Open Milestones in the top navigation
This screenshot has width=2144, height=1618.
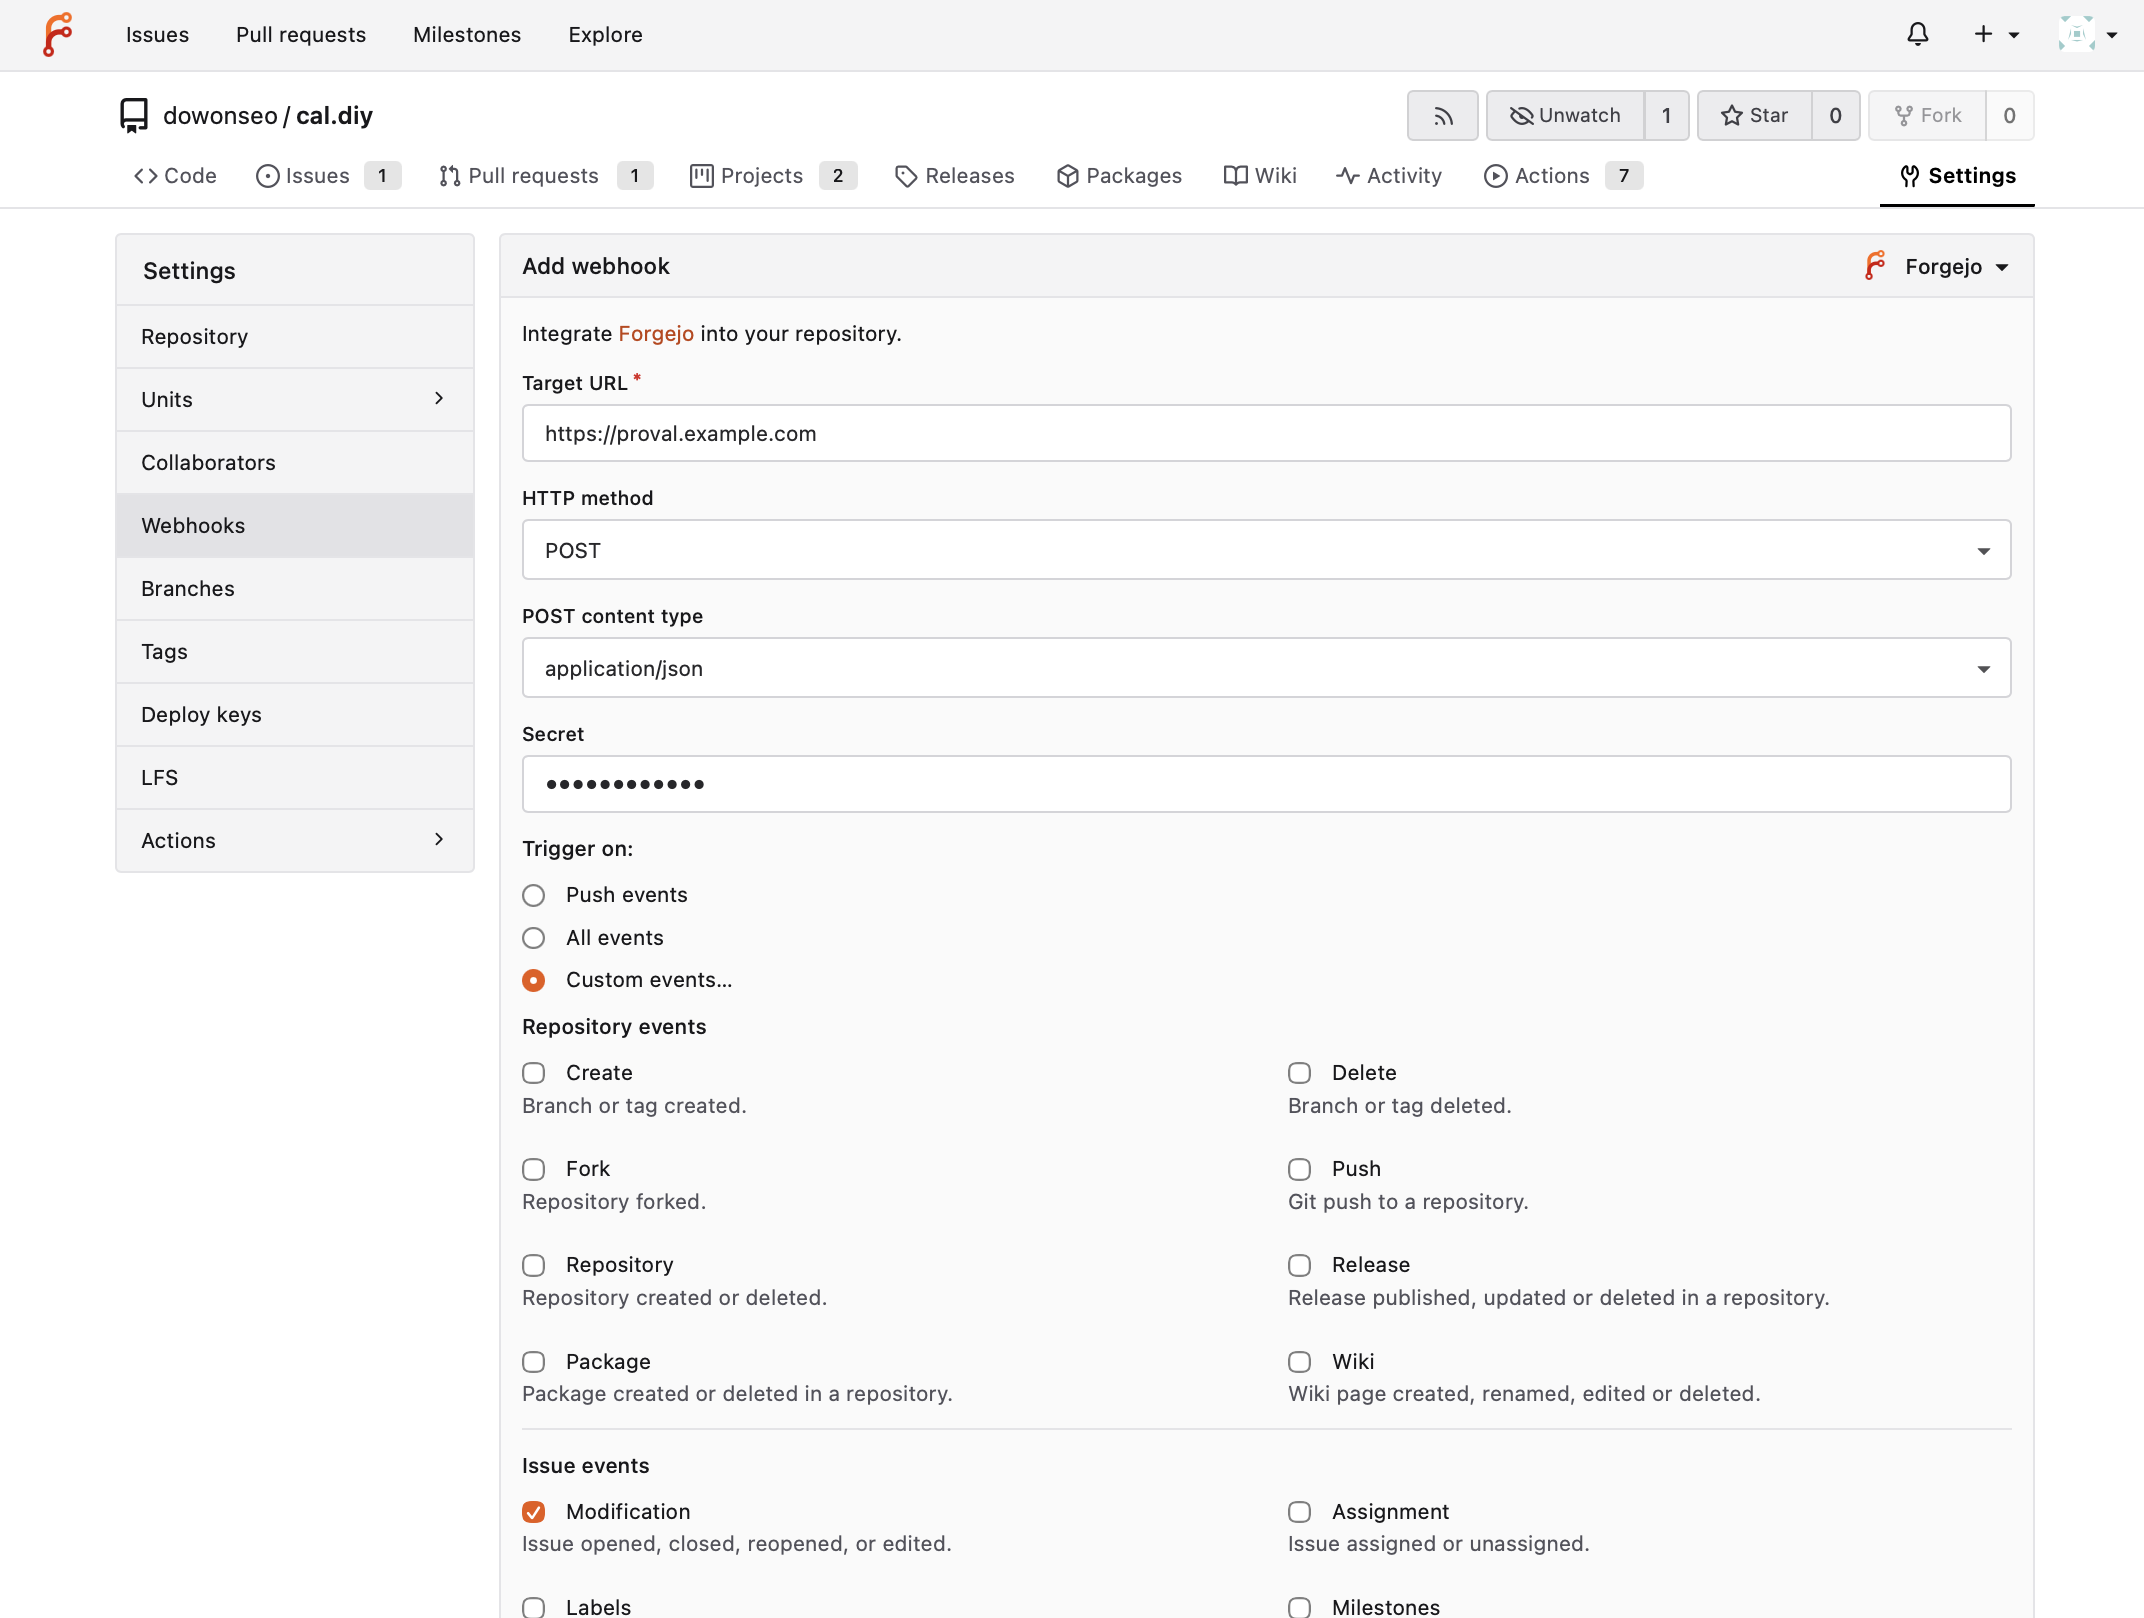pyautogui.click(x=467, y=35)
